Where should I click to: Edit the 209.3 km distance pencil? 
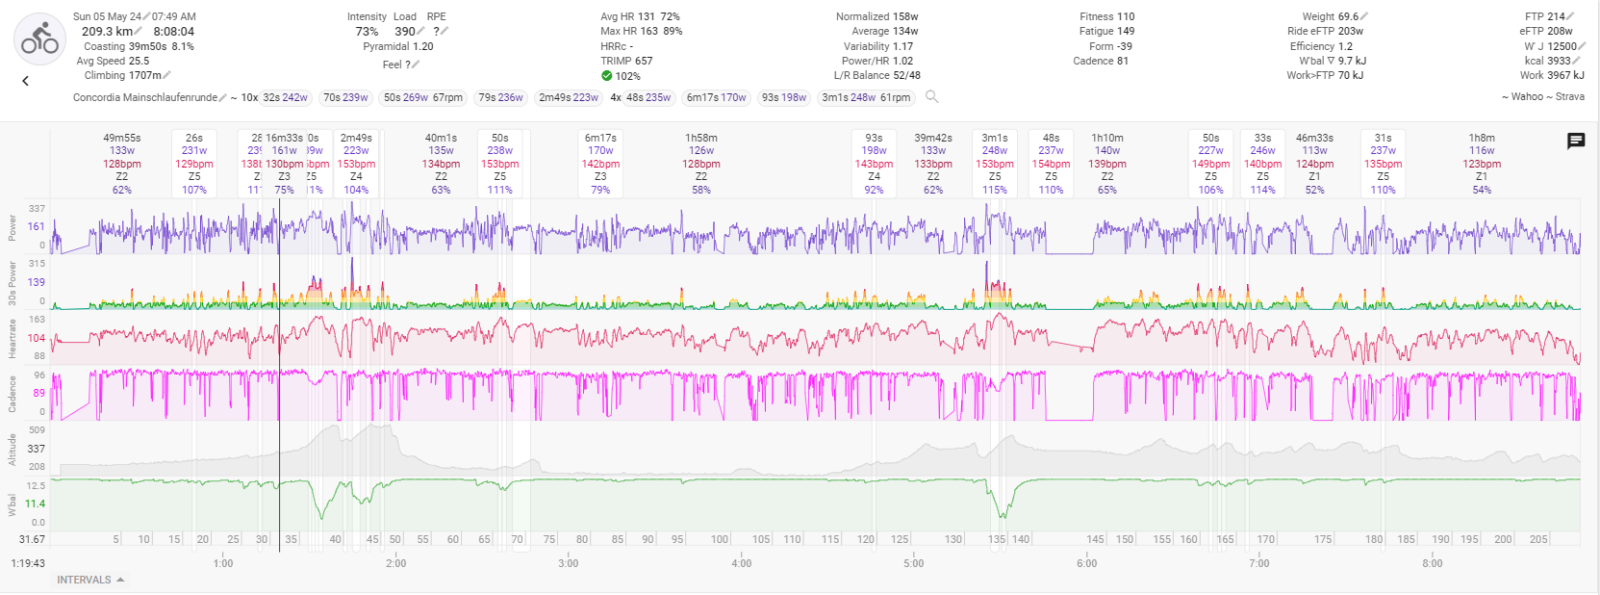tap(138, 31)
